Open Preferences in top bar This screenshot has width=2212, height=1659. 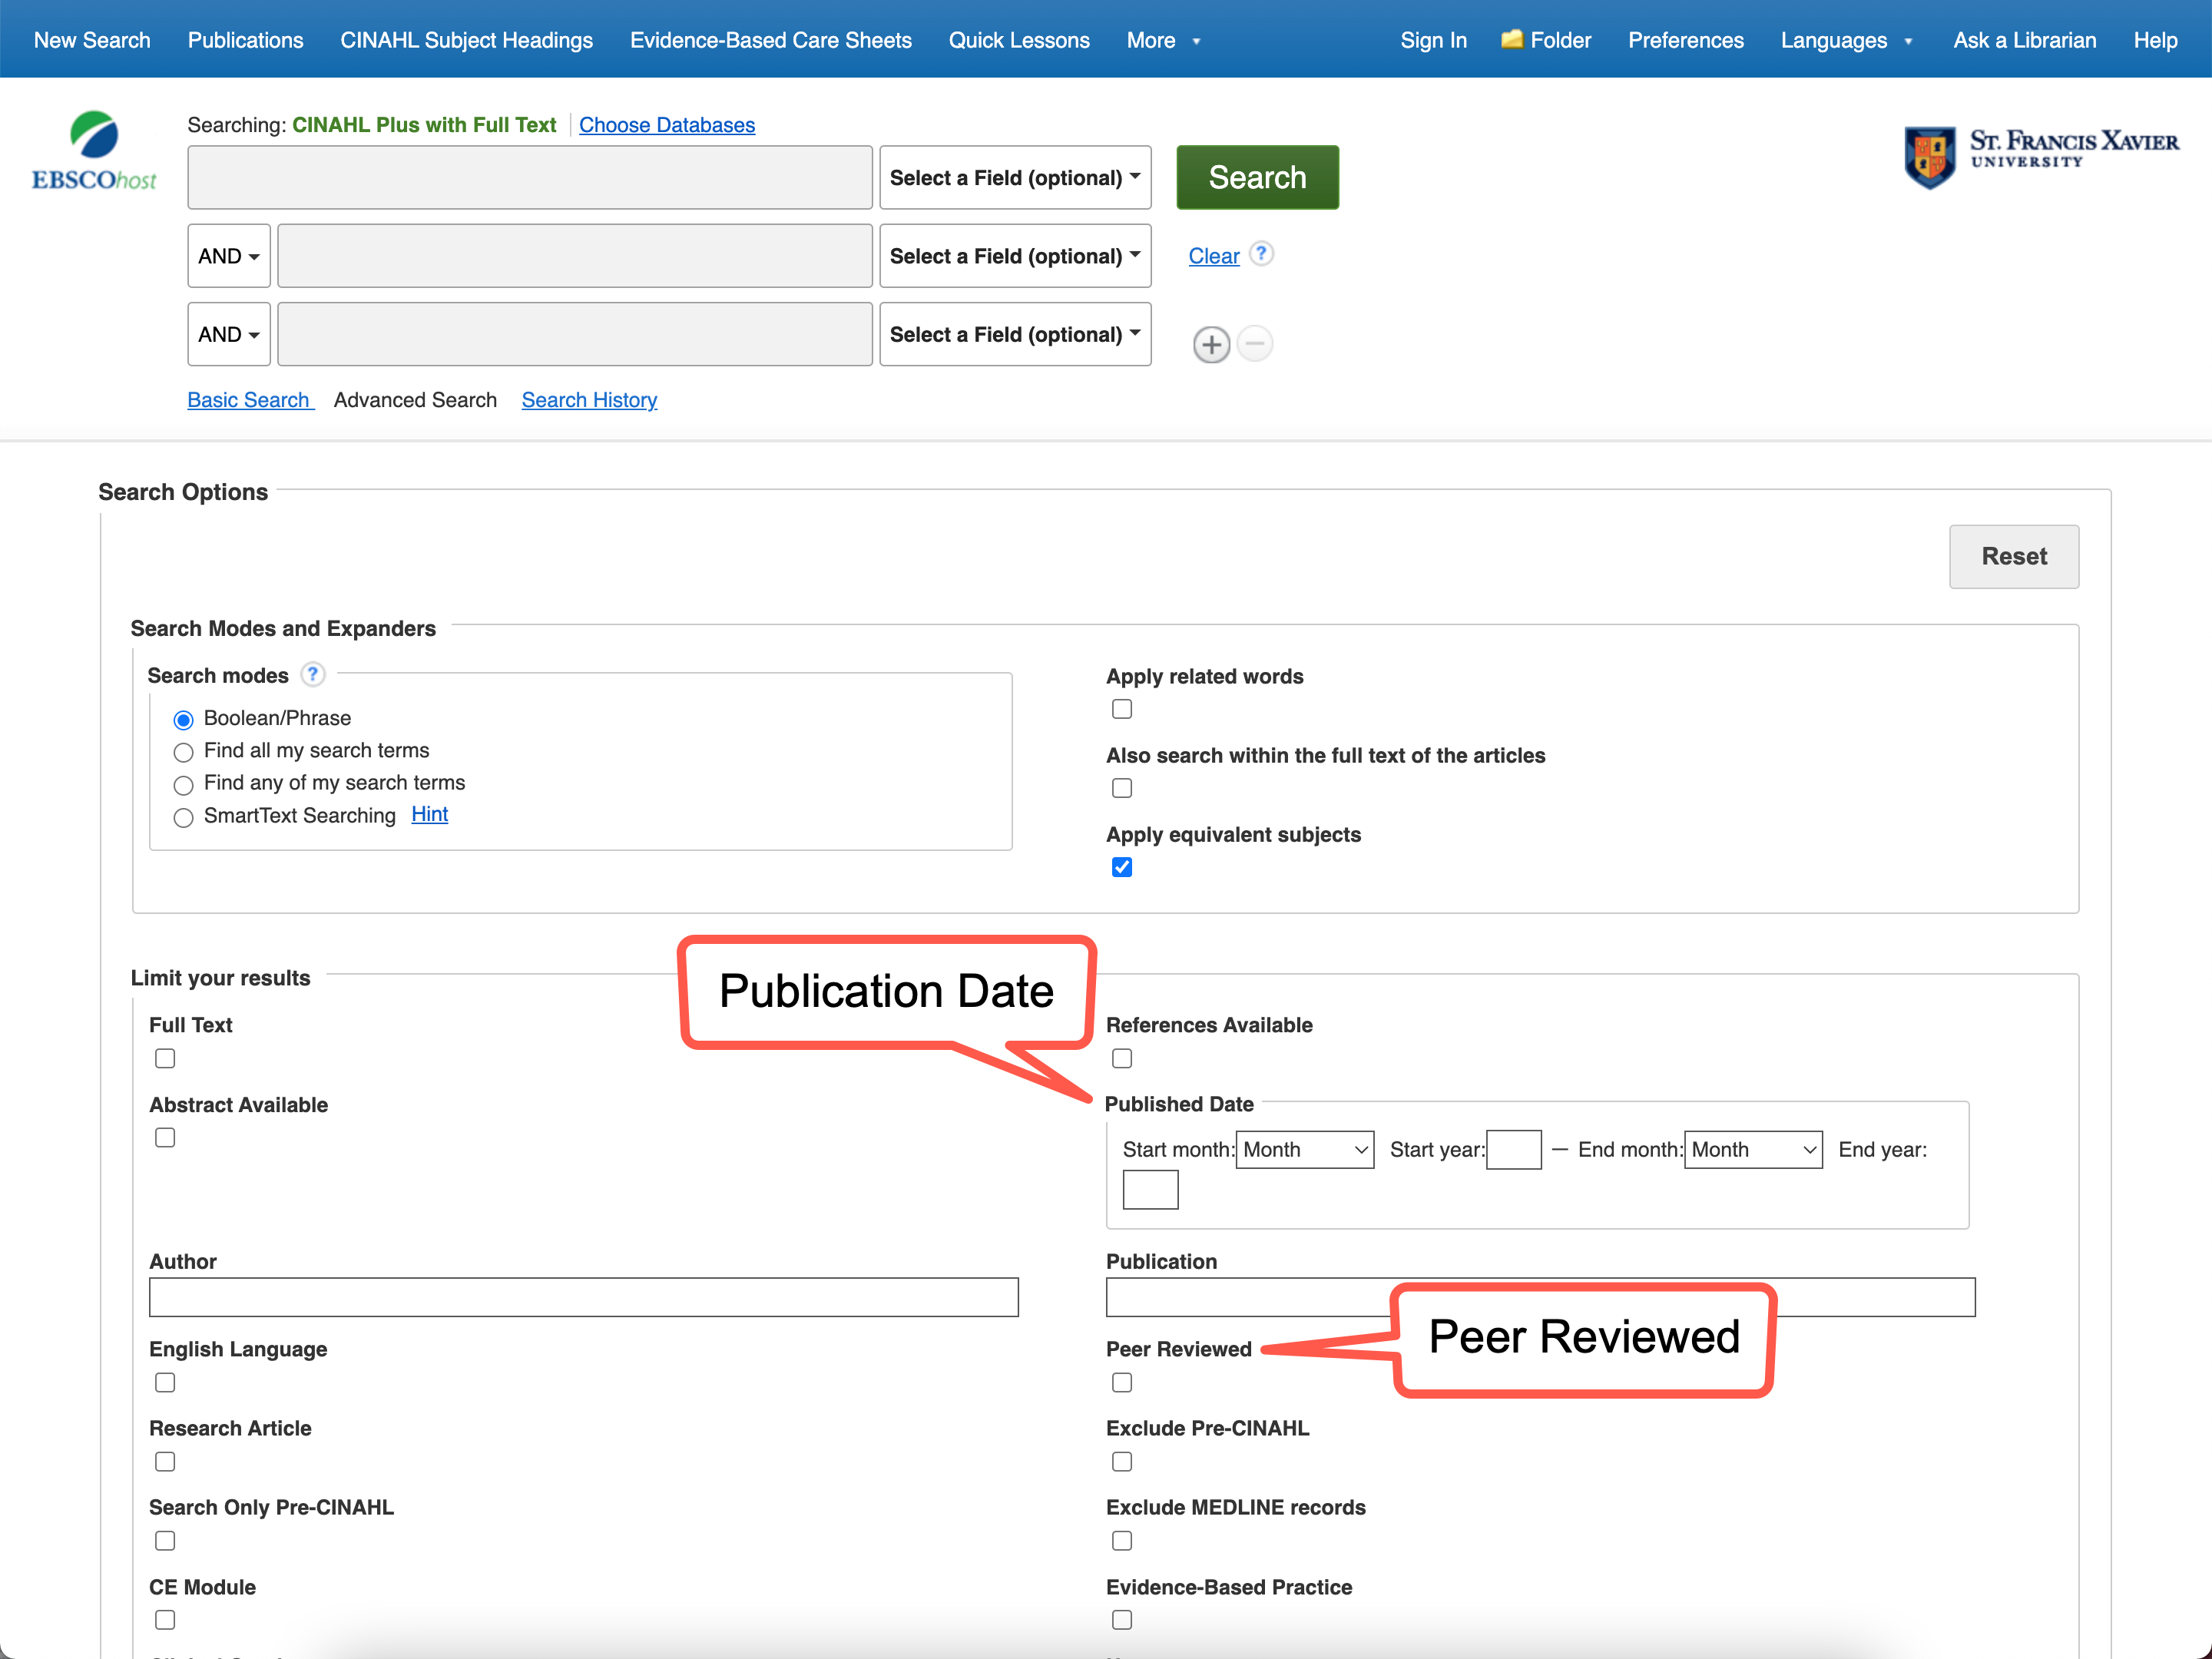(x=1685, y=40)
